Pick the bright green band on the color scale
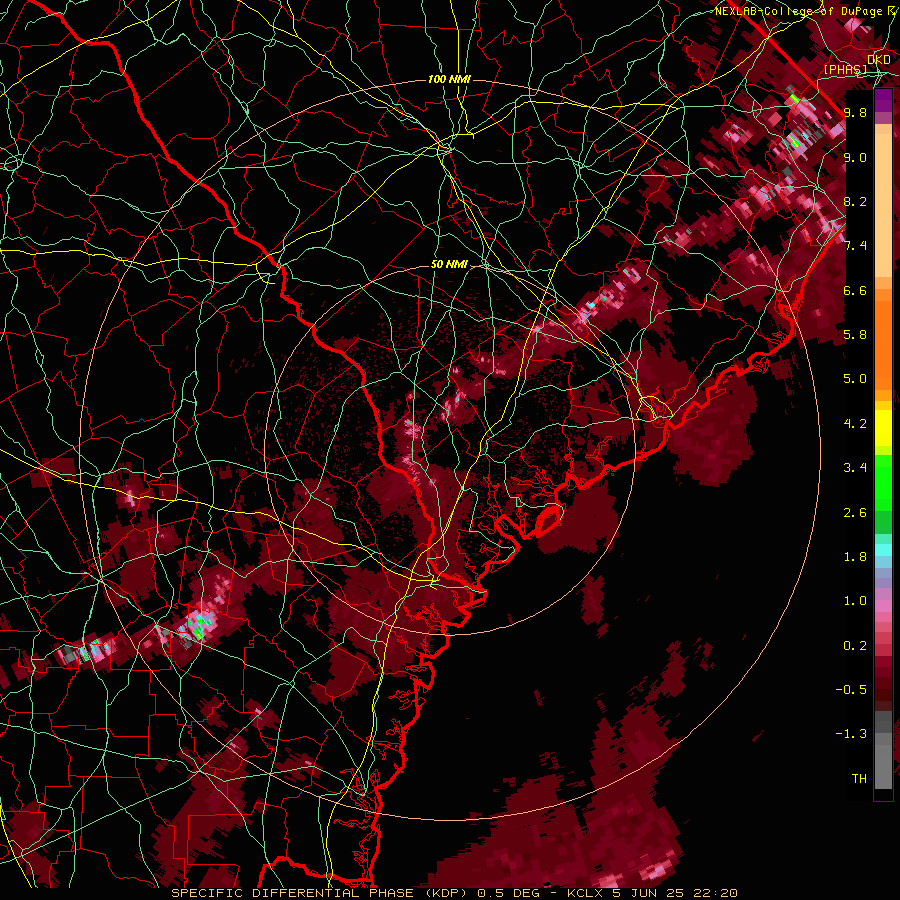This screenshot has height=900, width=900. (883, 483)
